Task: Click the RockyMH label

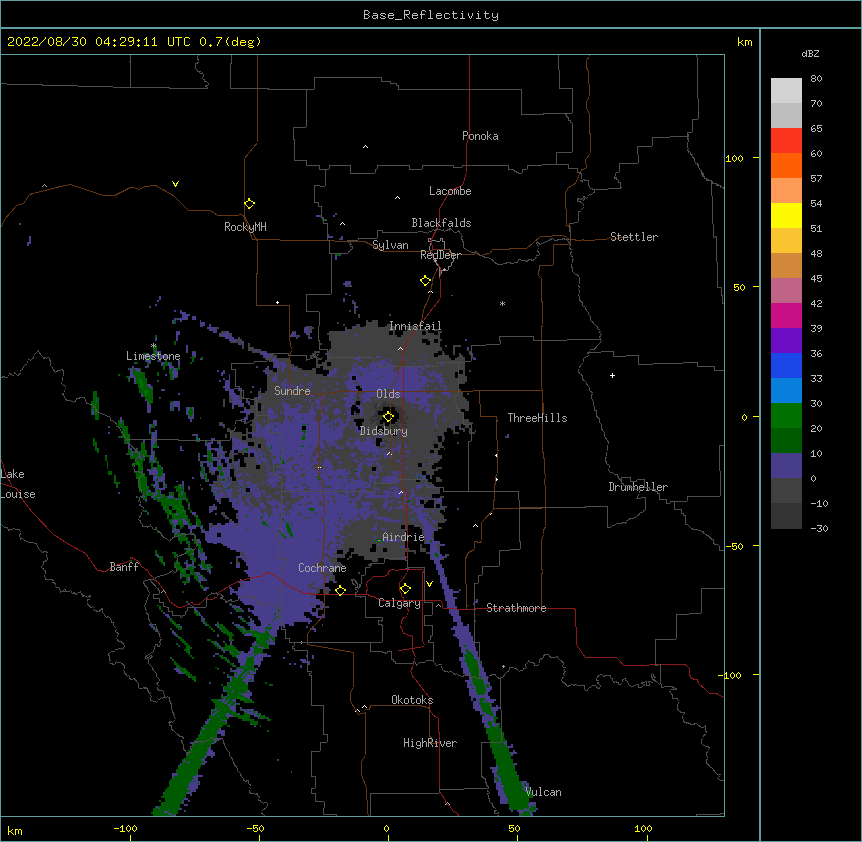Action: pos(245,227)
